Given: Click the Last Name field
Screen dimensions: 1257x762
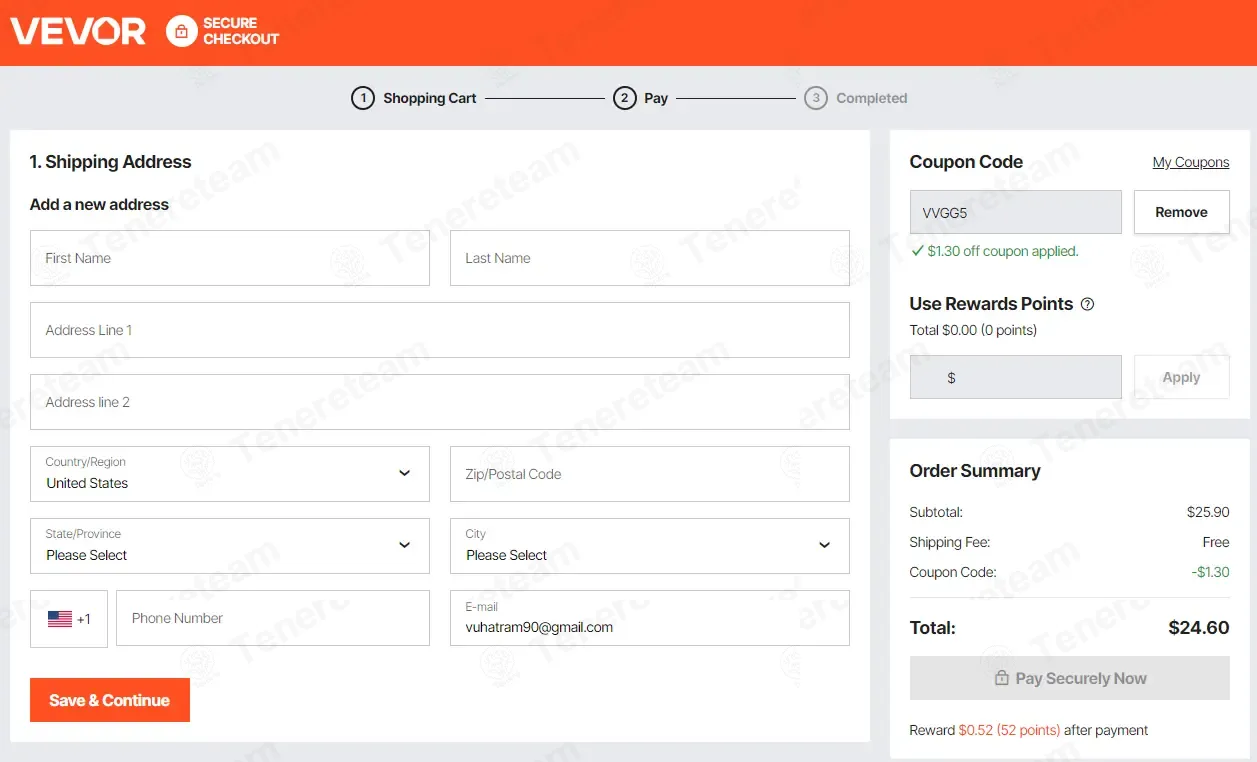Looking at the screenshot, I should (x=650, y=258).
